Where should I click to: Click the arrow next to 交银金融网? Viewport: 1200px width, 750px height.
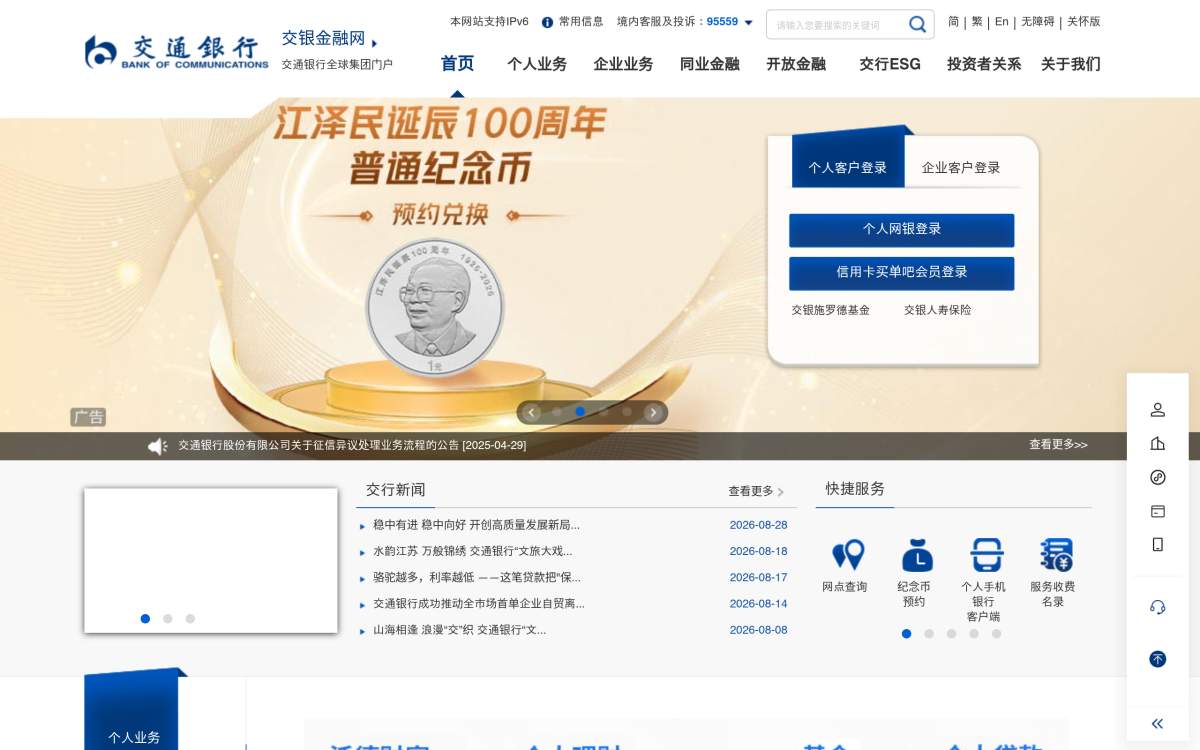coord(375,43)
